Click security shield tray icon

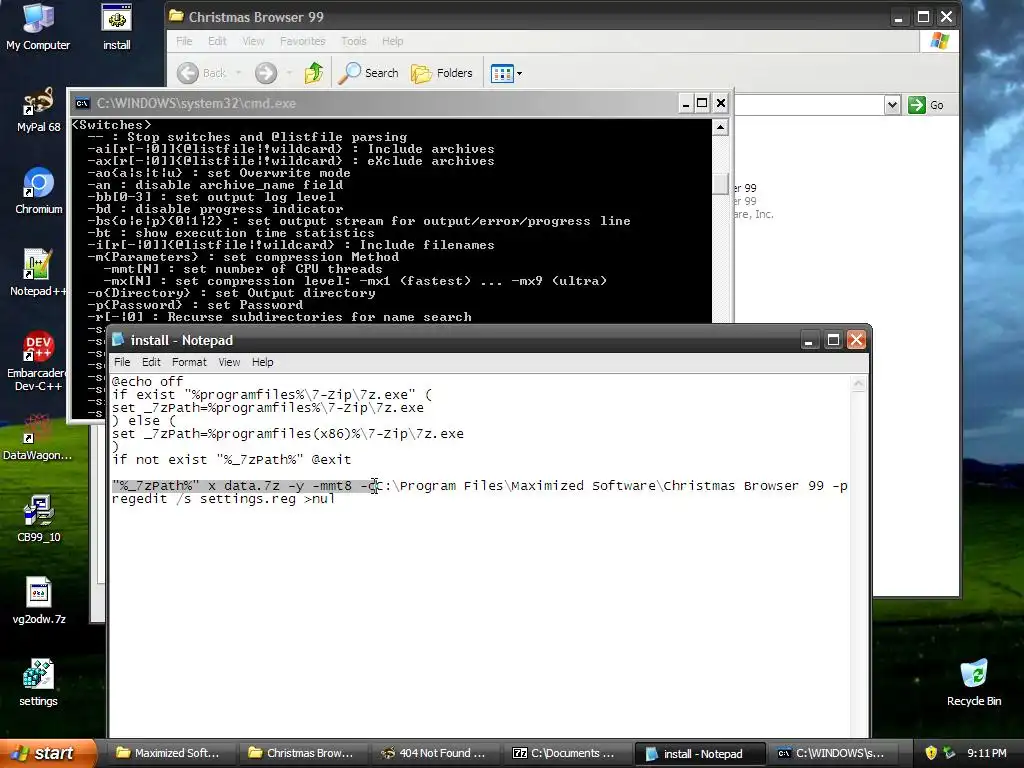(x=931, y=753)
